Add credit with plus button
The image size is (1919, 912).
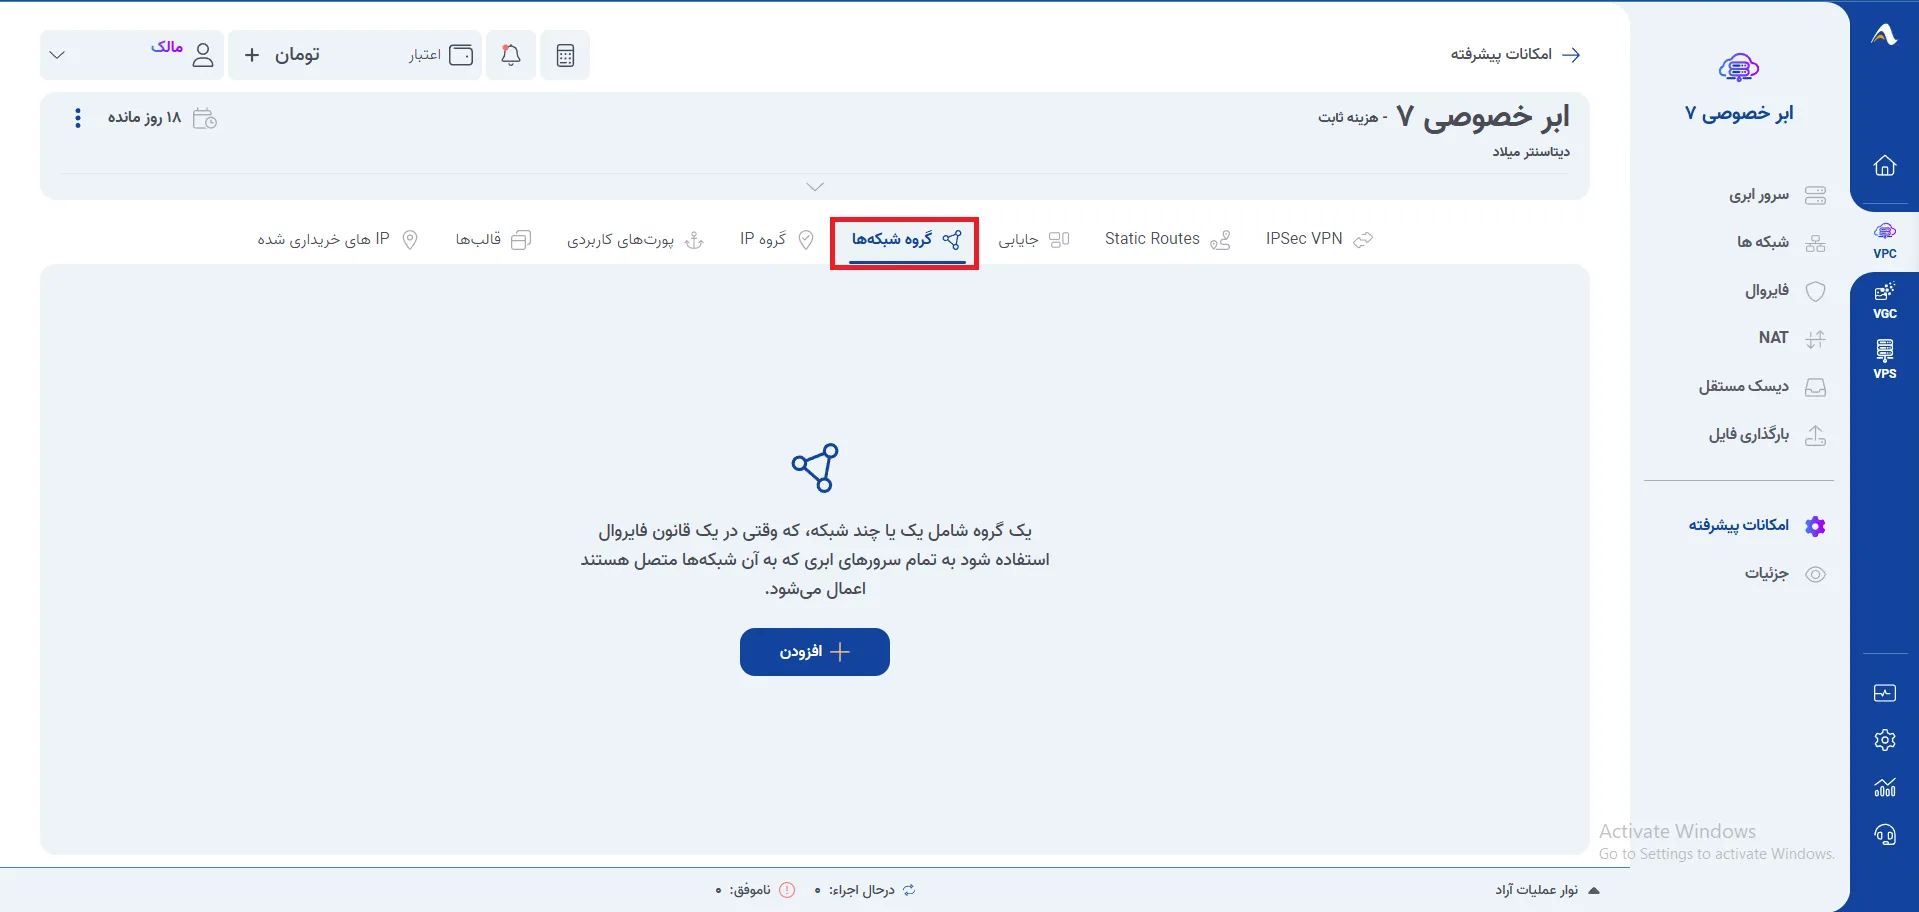pos(252,55)
